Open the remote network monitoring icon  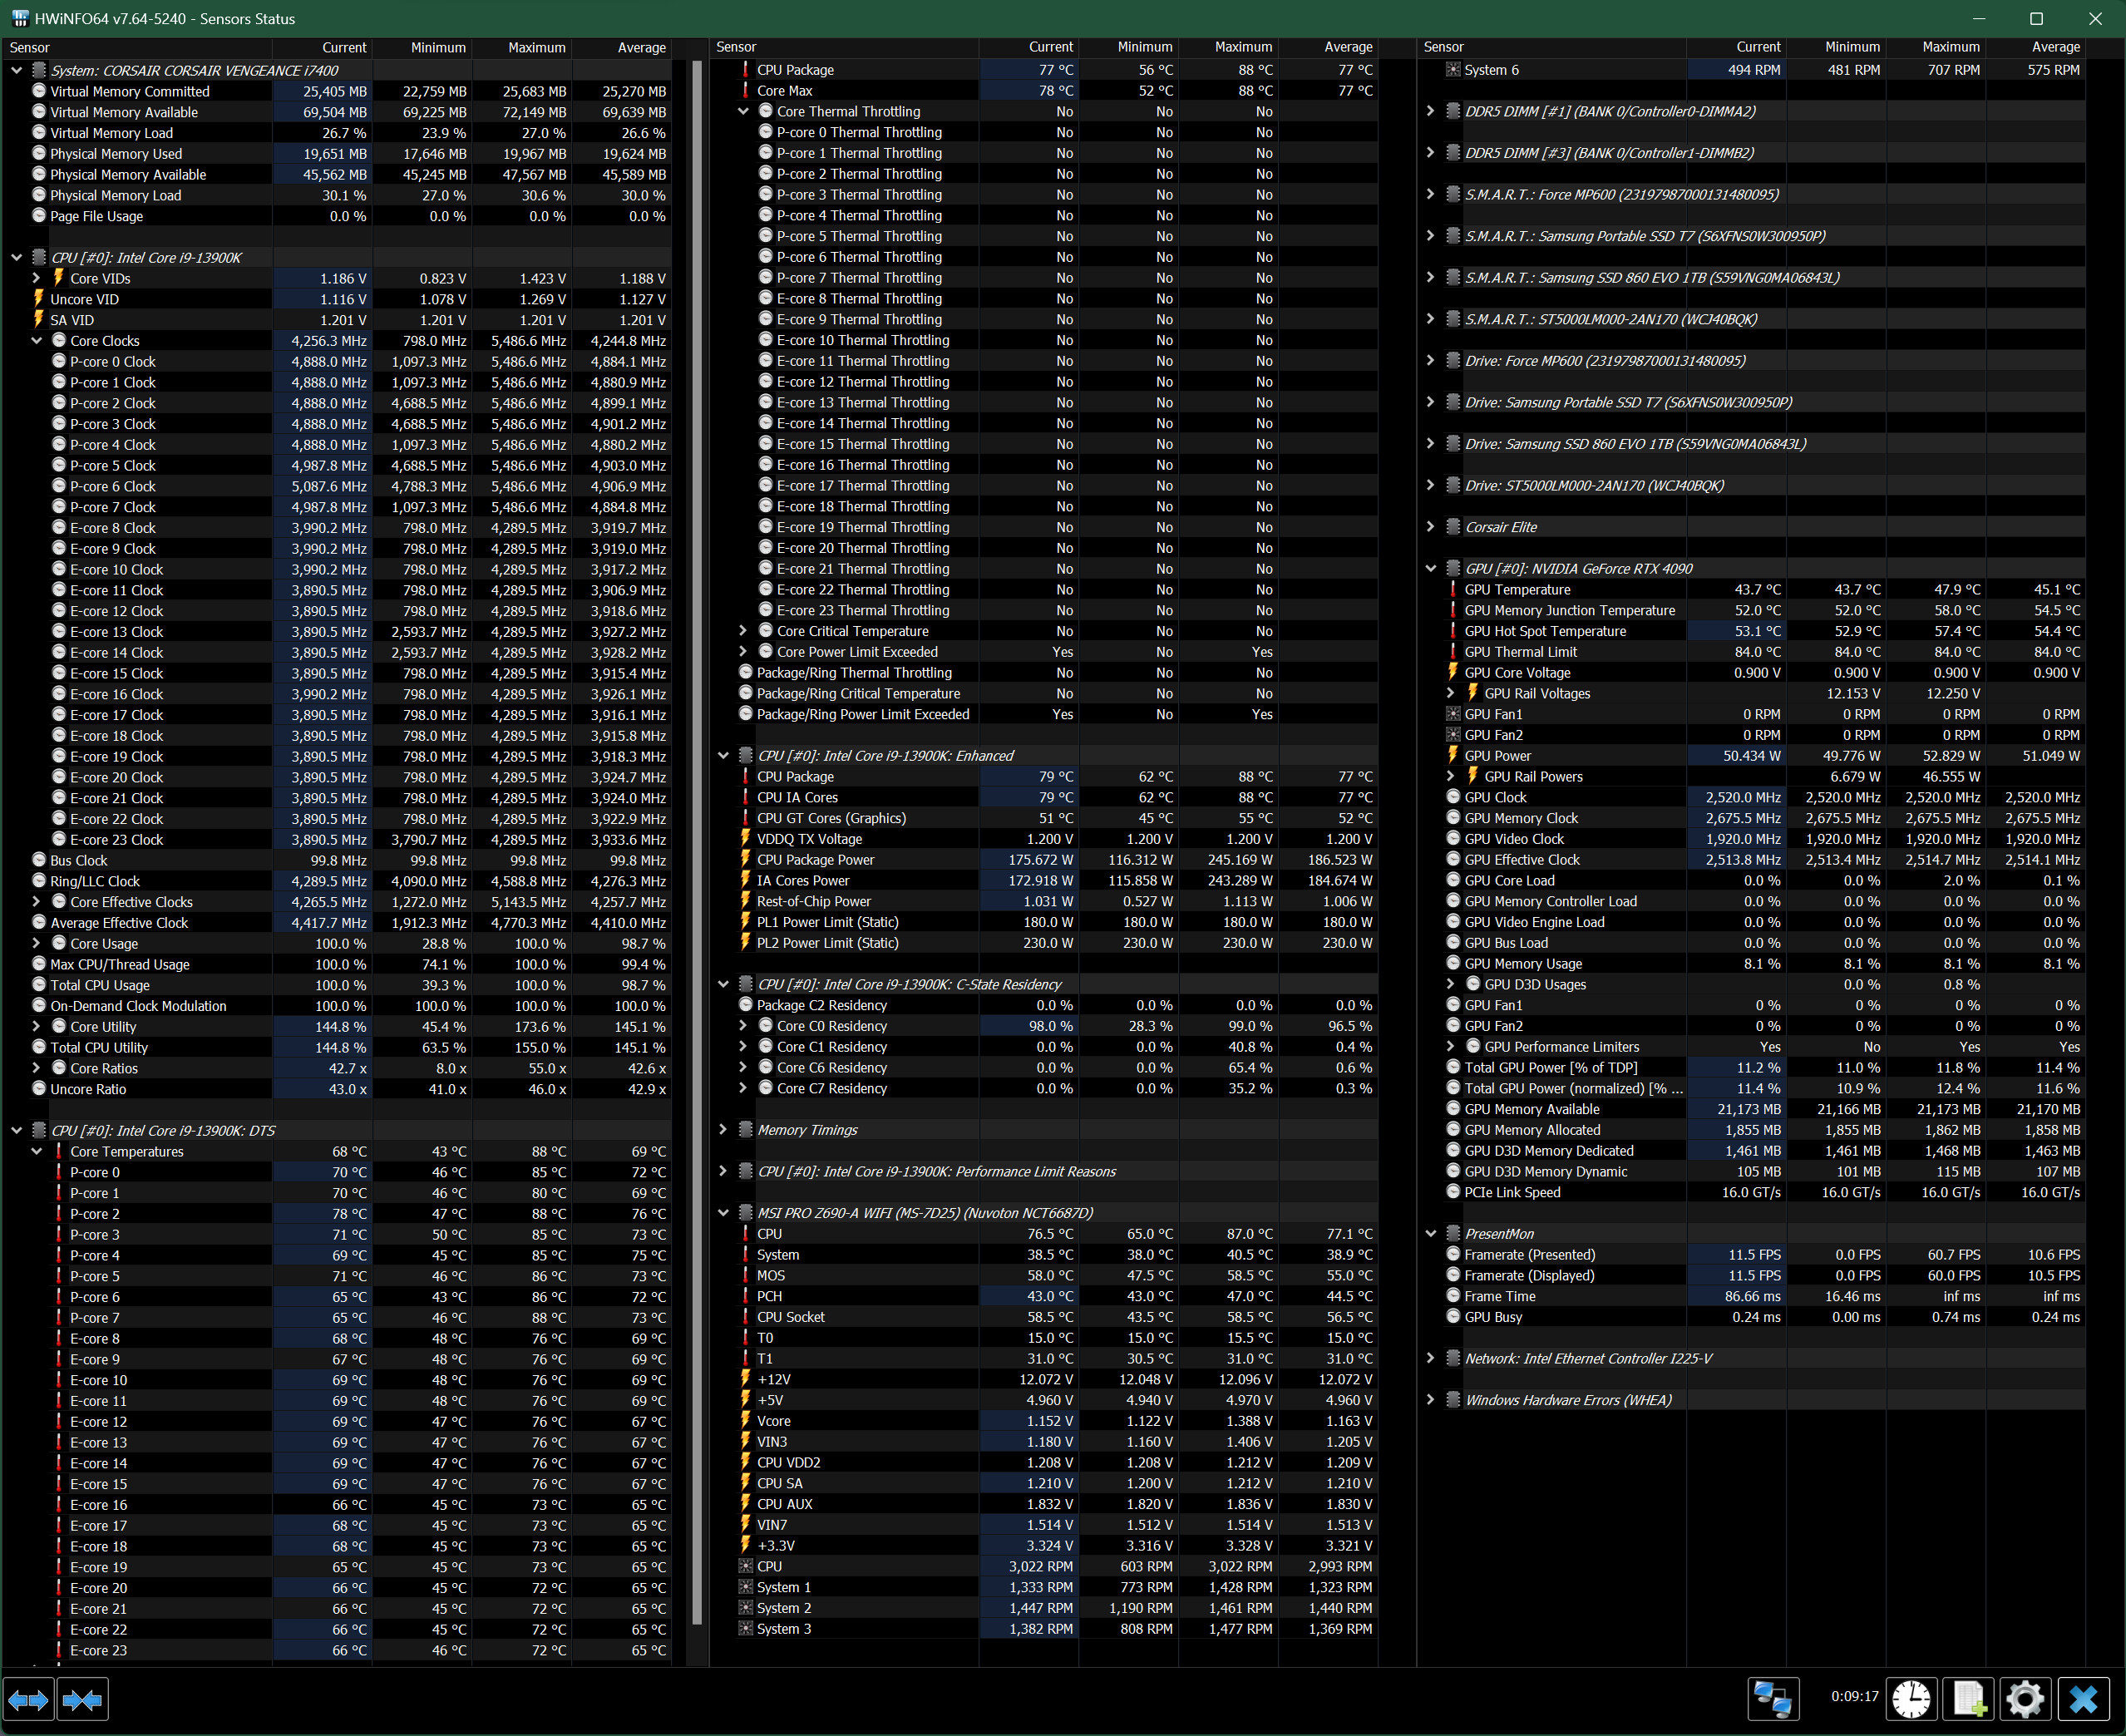click(1773, 1699)
